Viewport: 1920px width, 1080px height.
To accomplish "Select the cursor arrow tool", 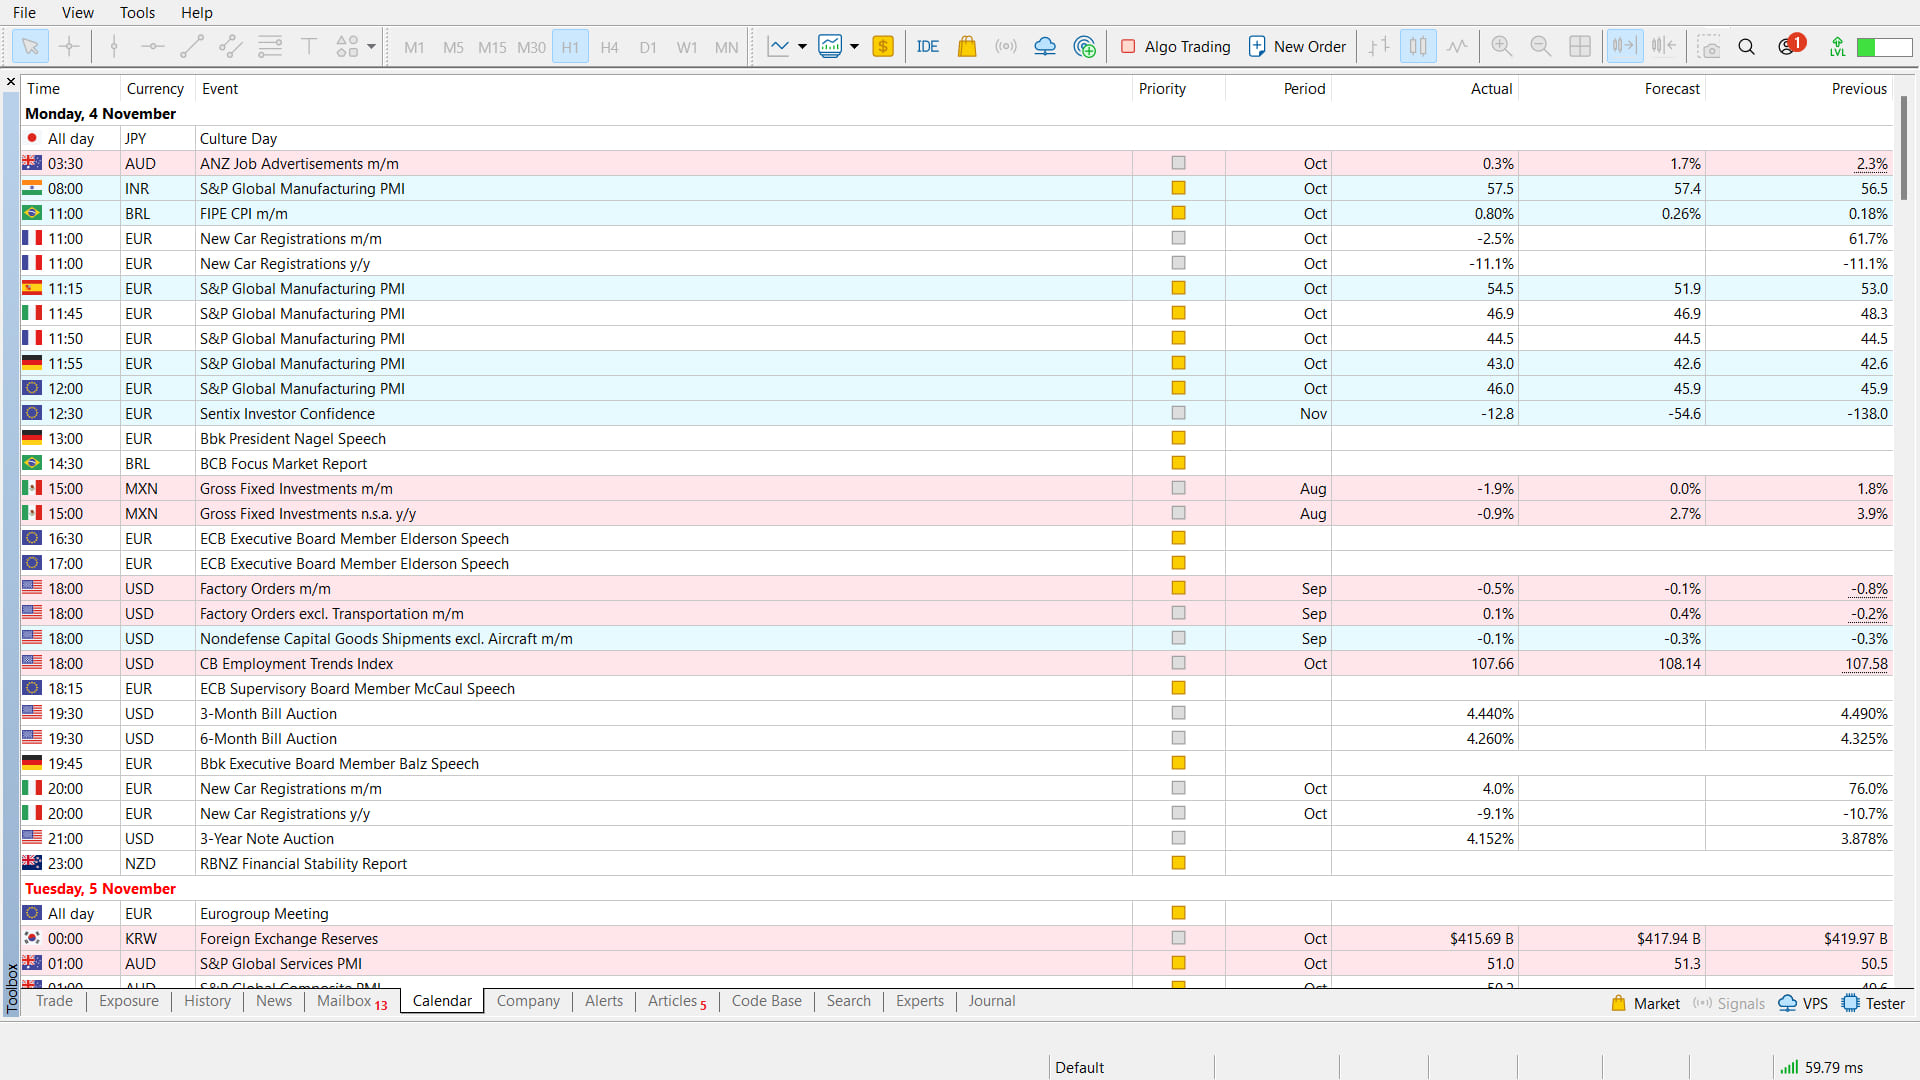I will point(30,46).
